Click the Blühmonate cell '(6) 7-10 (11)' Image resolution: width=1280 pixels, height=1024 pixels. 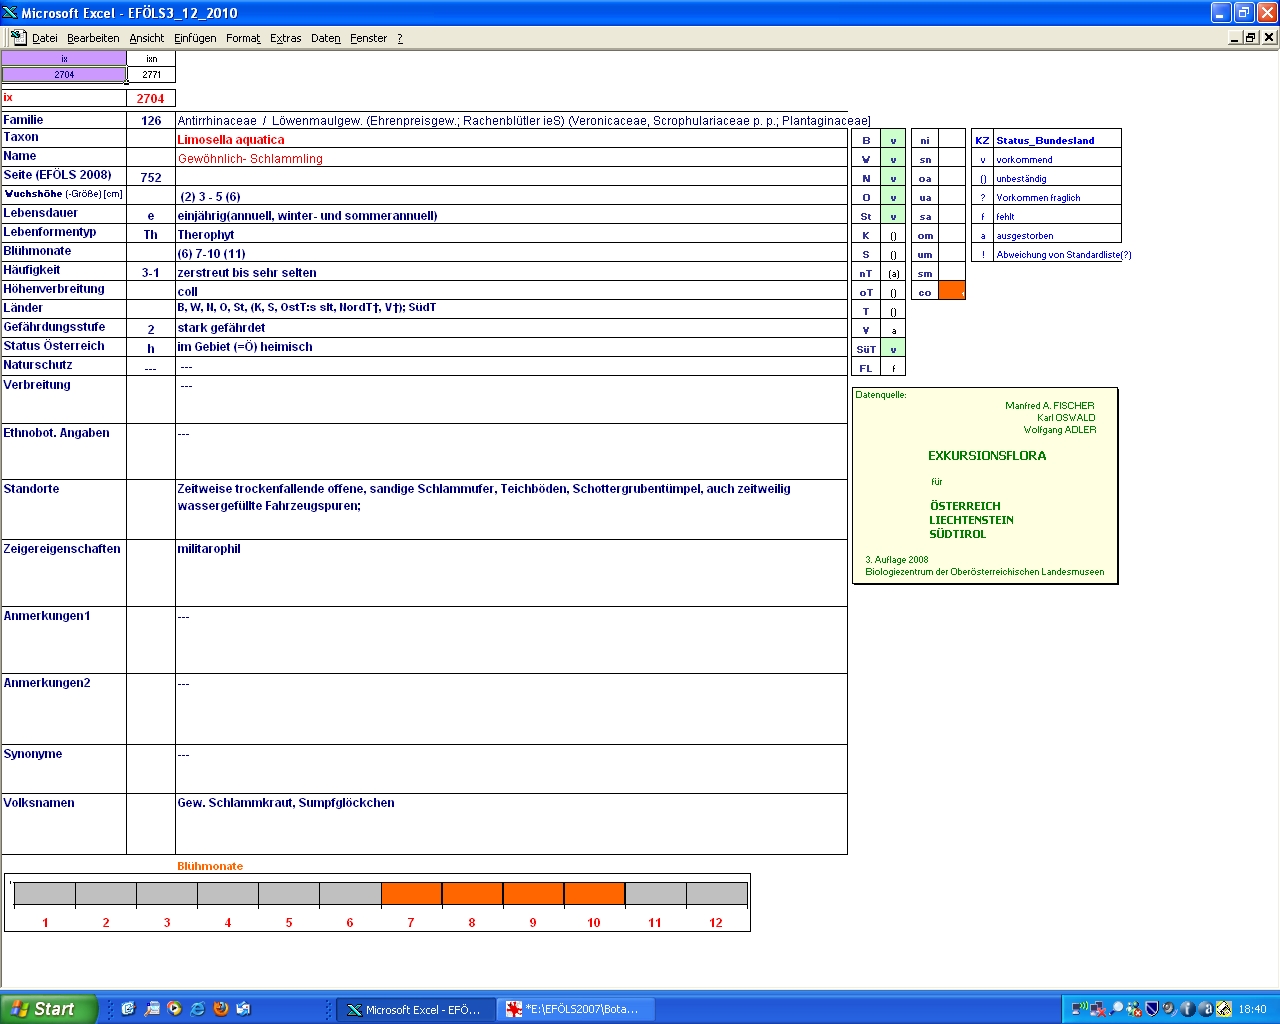pos(511,253)
